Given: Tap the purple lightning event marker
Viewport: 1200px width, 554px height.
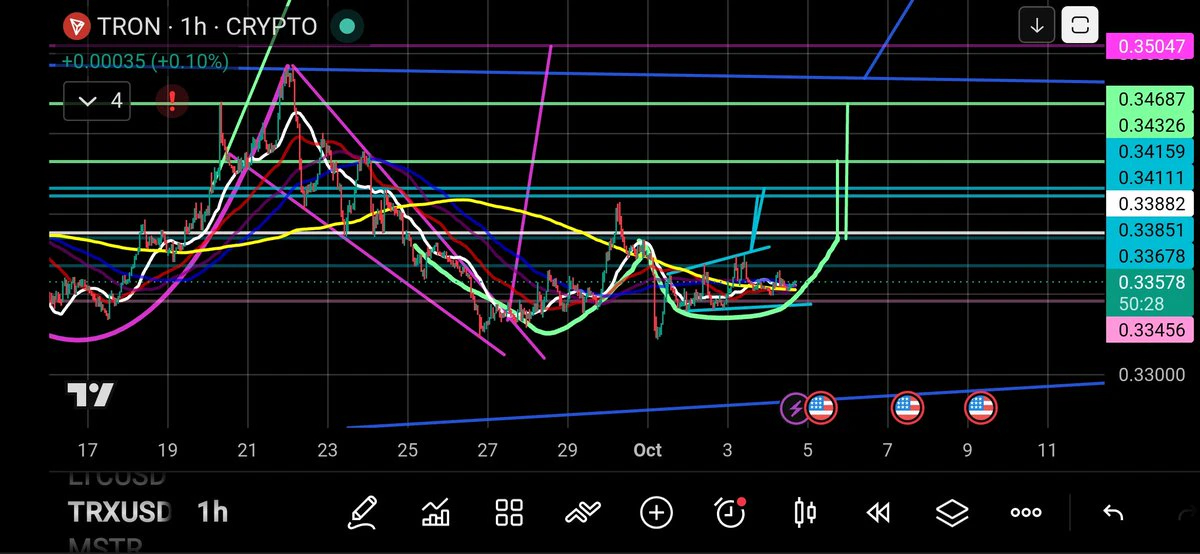Looking at the screenshot, I should pos(794,407).
